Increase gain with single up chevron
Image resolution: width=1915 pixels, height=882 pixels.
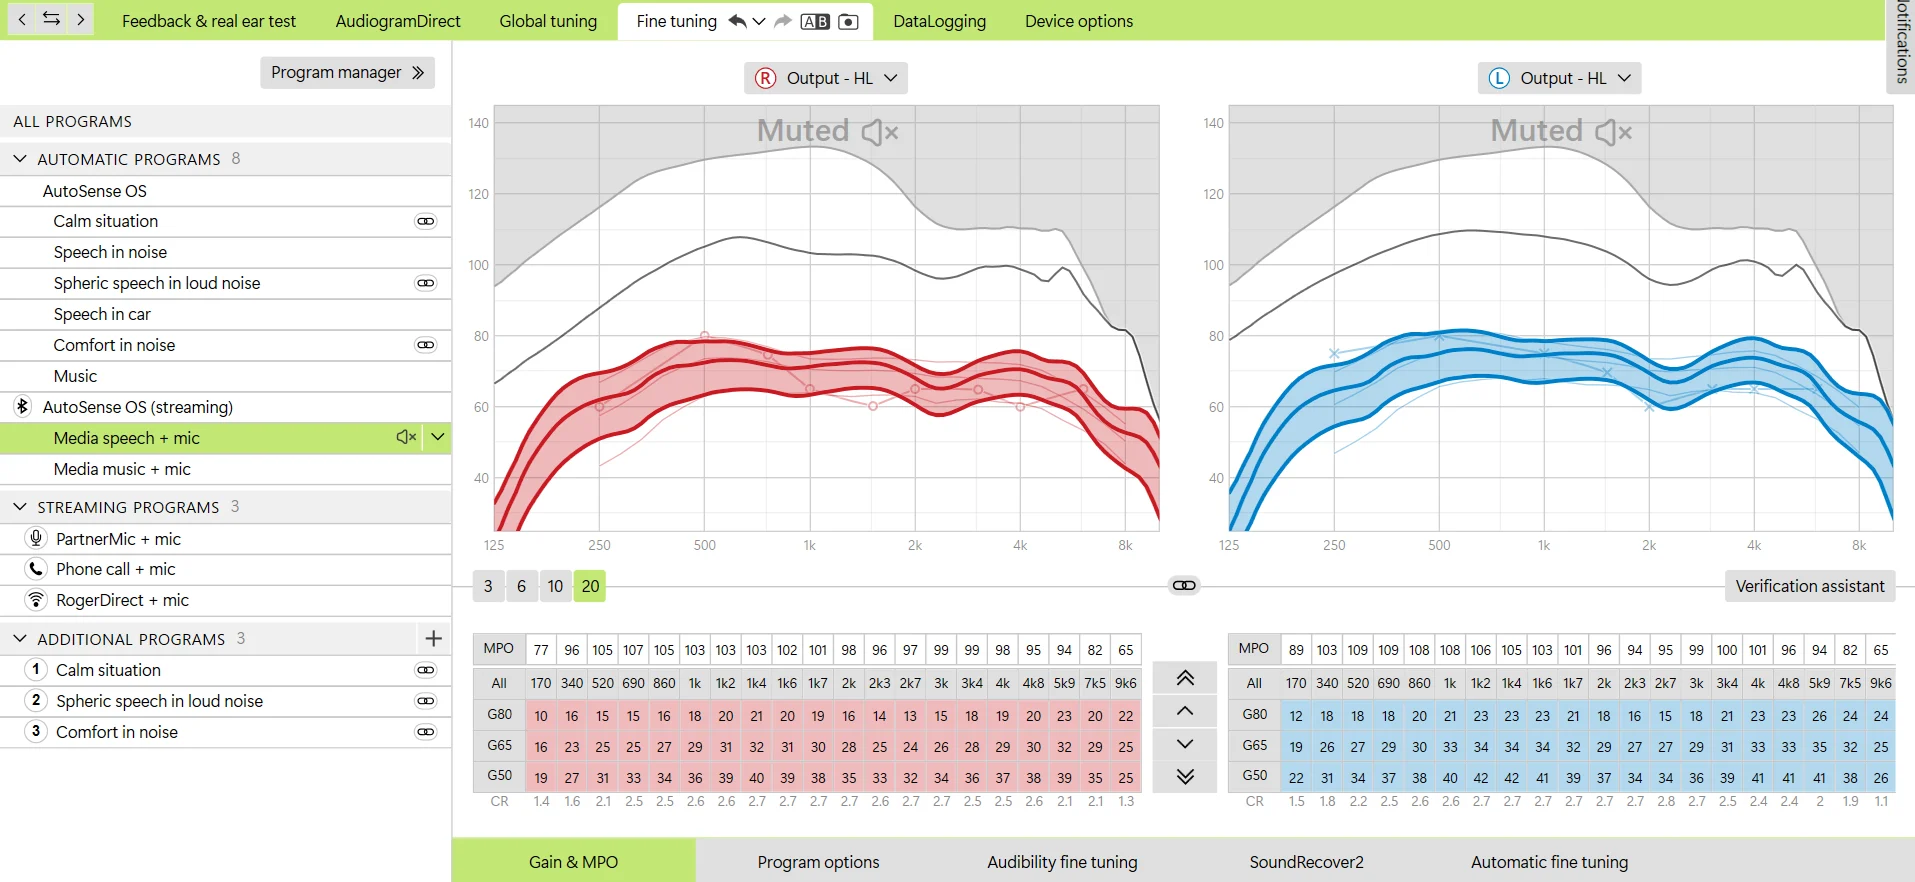point(1185,711)
